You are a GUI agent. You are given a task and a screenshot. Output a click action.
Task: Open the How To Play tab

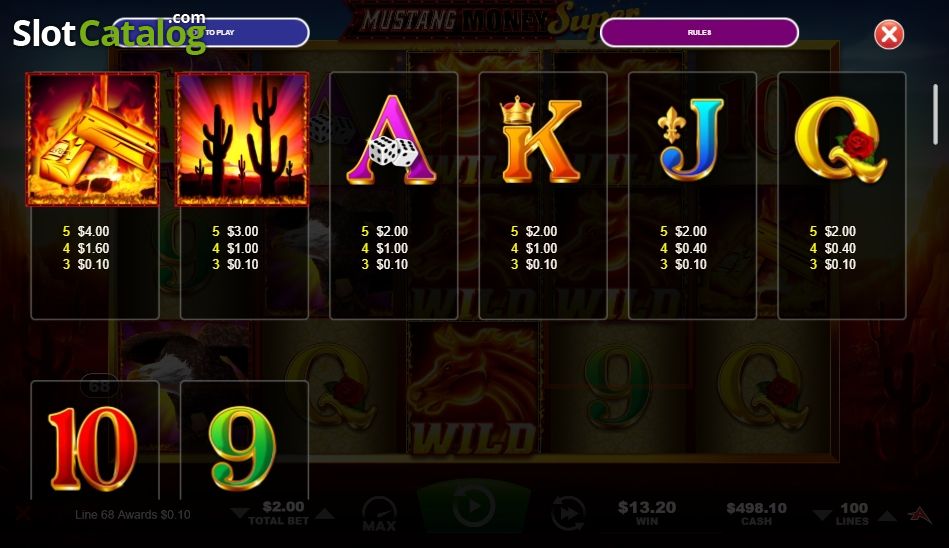[211, 32]
